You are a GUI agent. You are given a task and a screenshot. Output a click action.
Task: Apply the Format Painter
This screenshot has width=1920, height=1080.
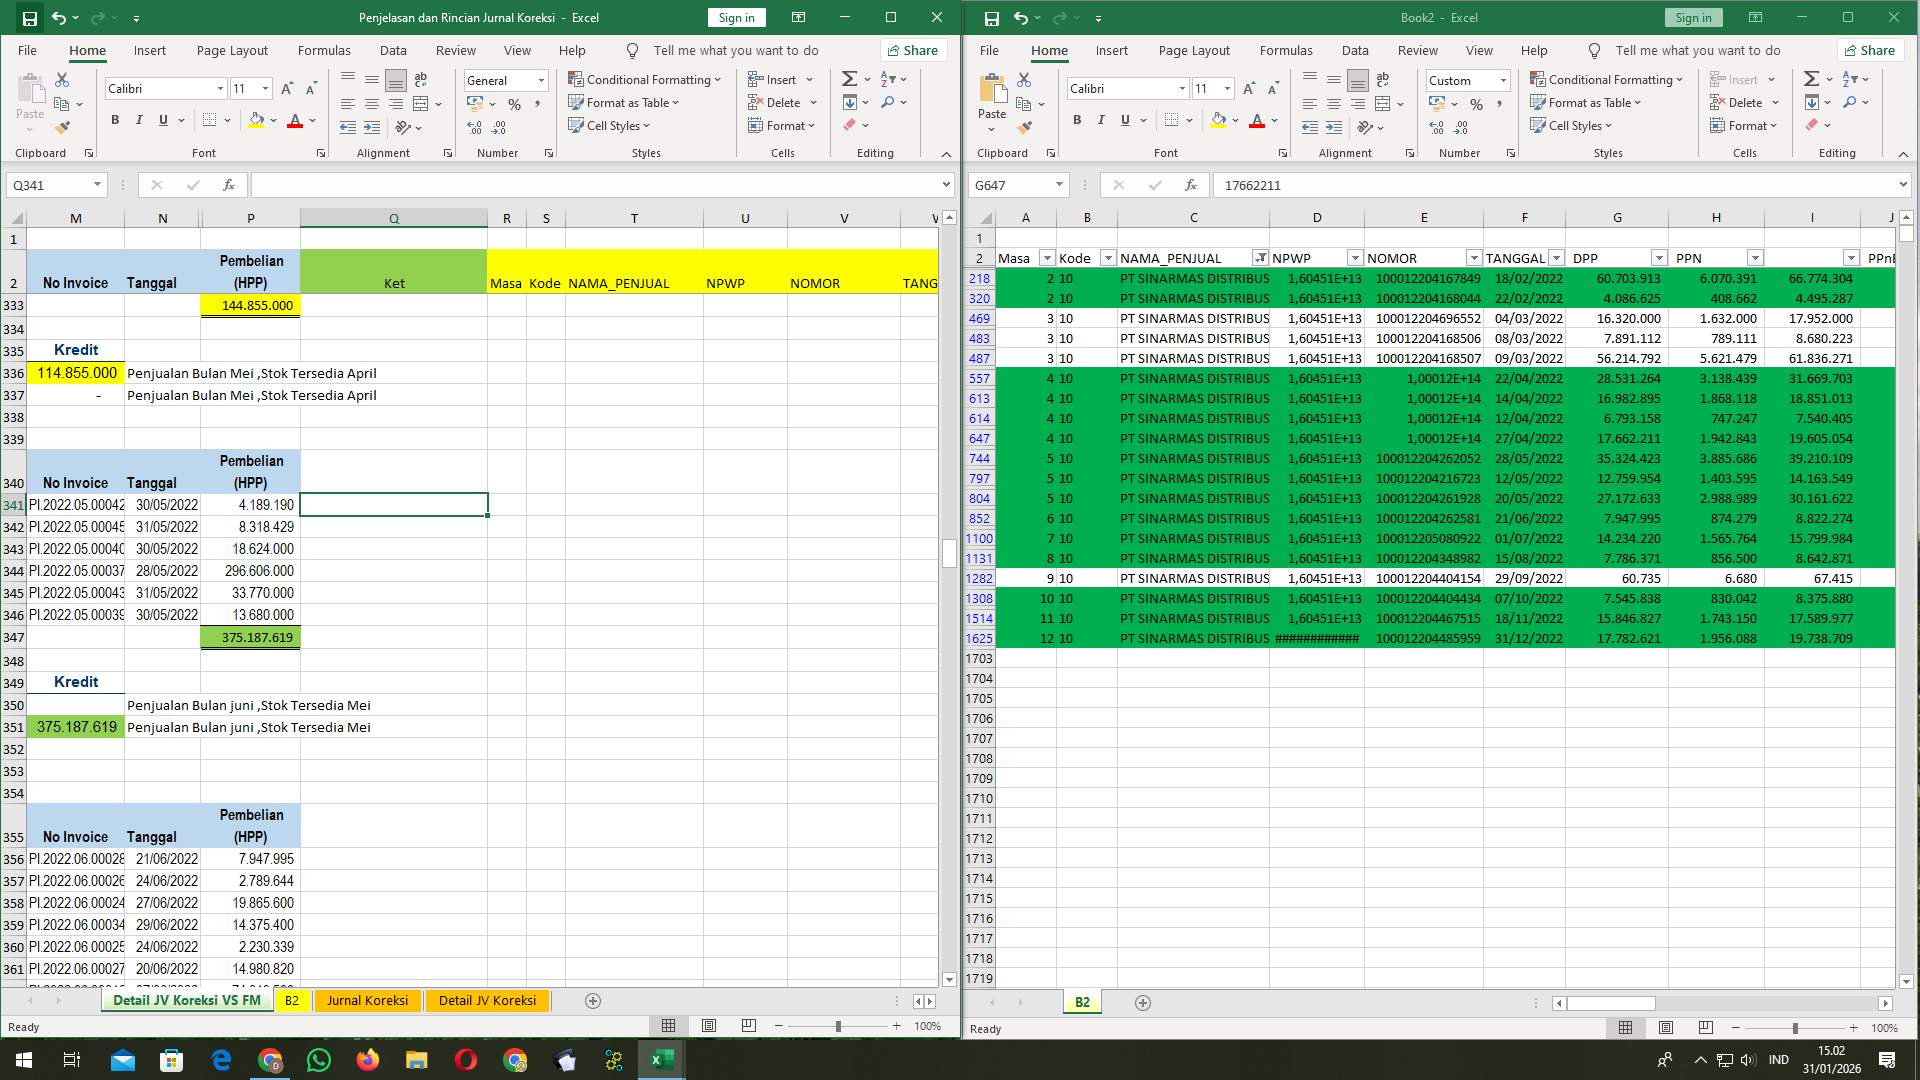[62, 127]
